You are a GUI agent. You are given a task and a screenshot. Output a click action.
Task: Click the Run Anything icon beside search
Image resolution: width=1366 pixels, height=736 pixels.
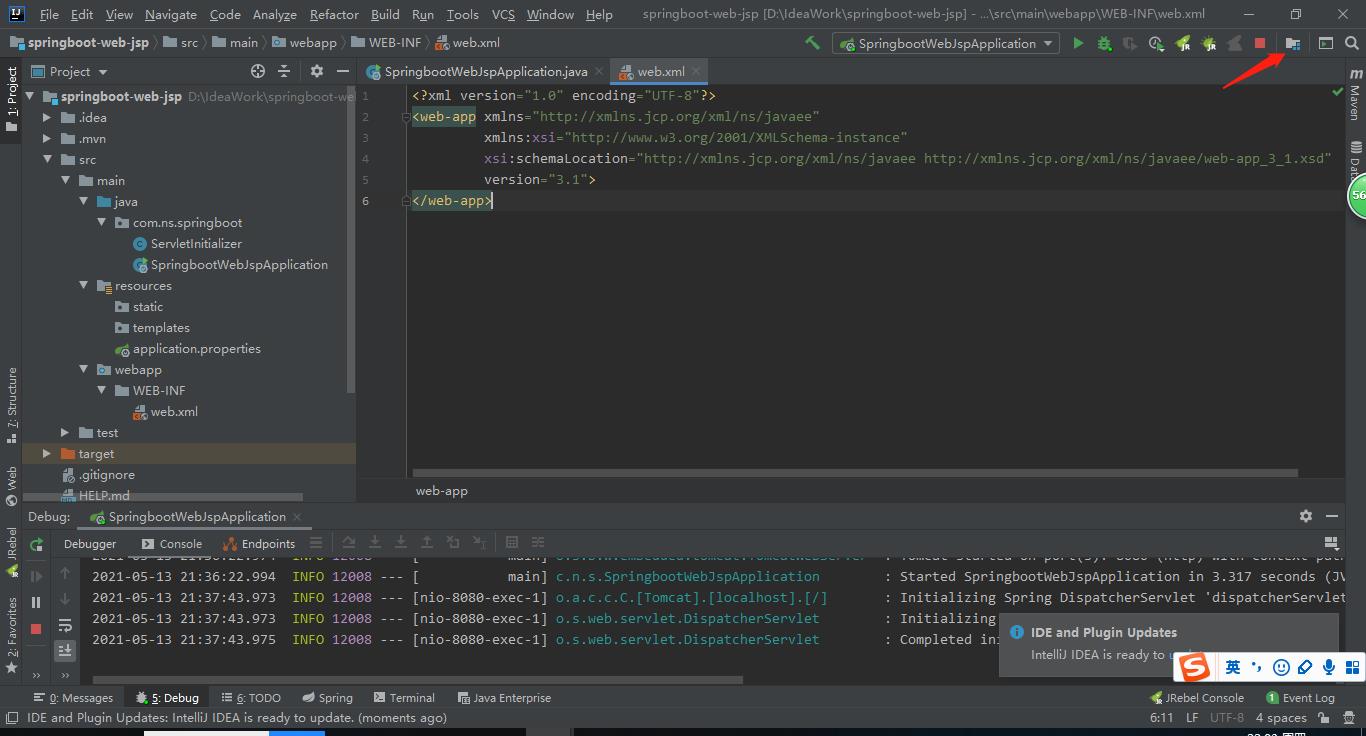pyautogui.click(x=1325, y=43)
